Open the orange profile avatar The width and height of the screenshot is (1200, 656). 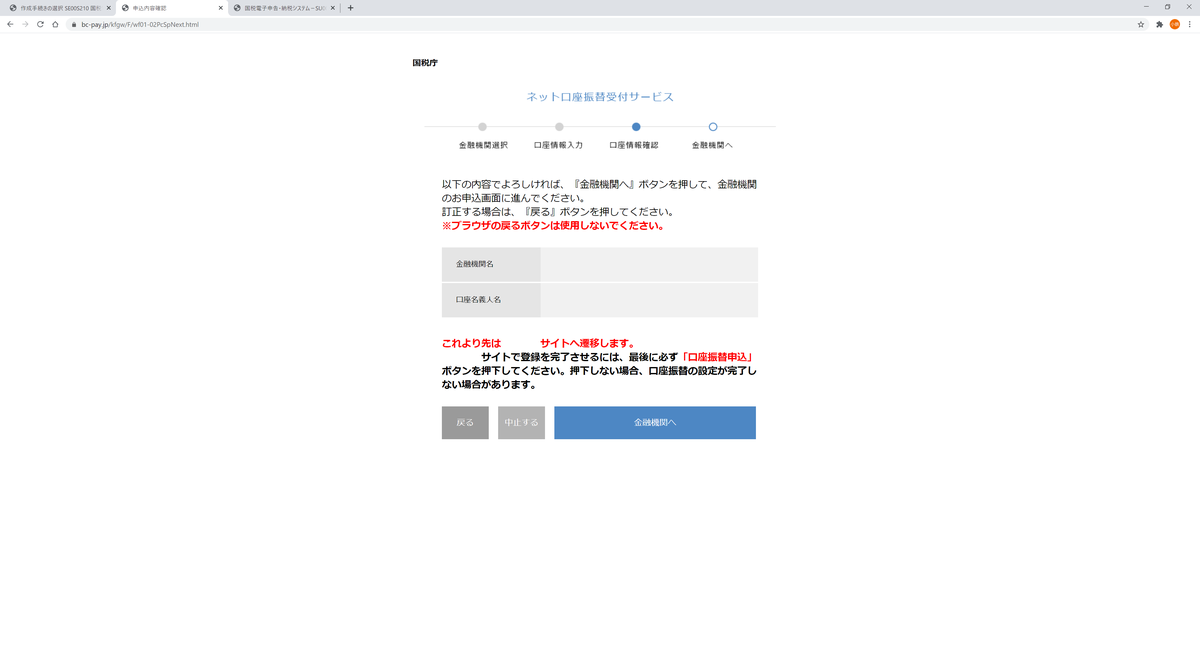(x=1174, y=24)
